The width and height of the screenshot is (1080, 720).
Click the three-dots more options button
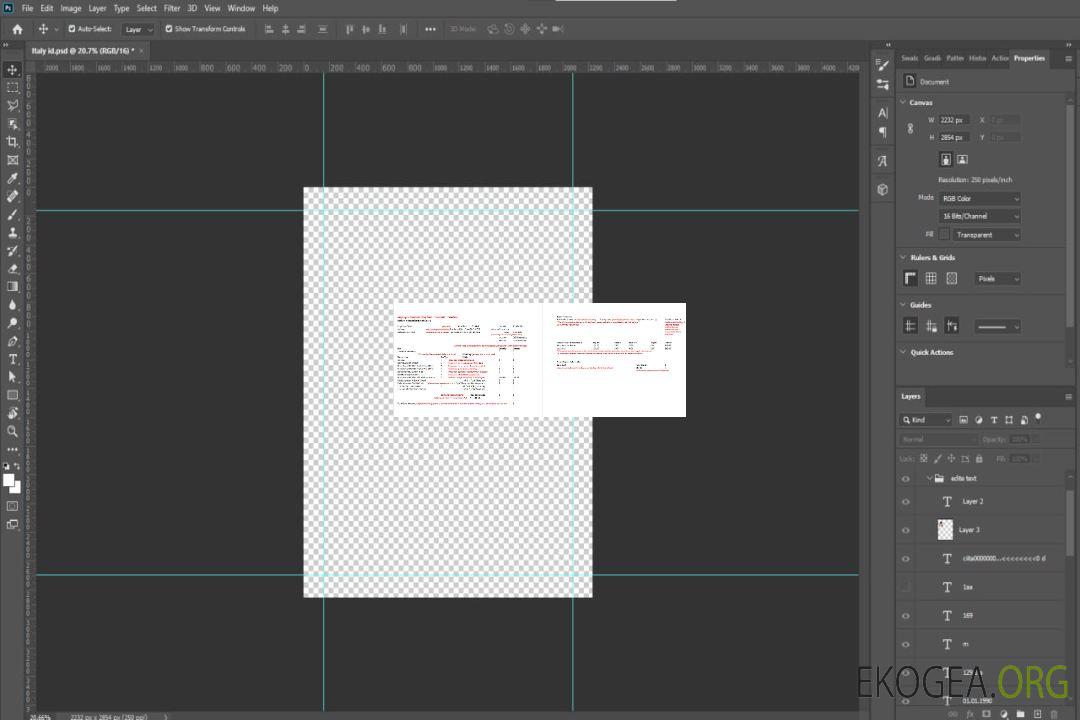point(430,29)
